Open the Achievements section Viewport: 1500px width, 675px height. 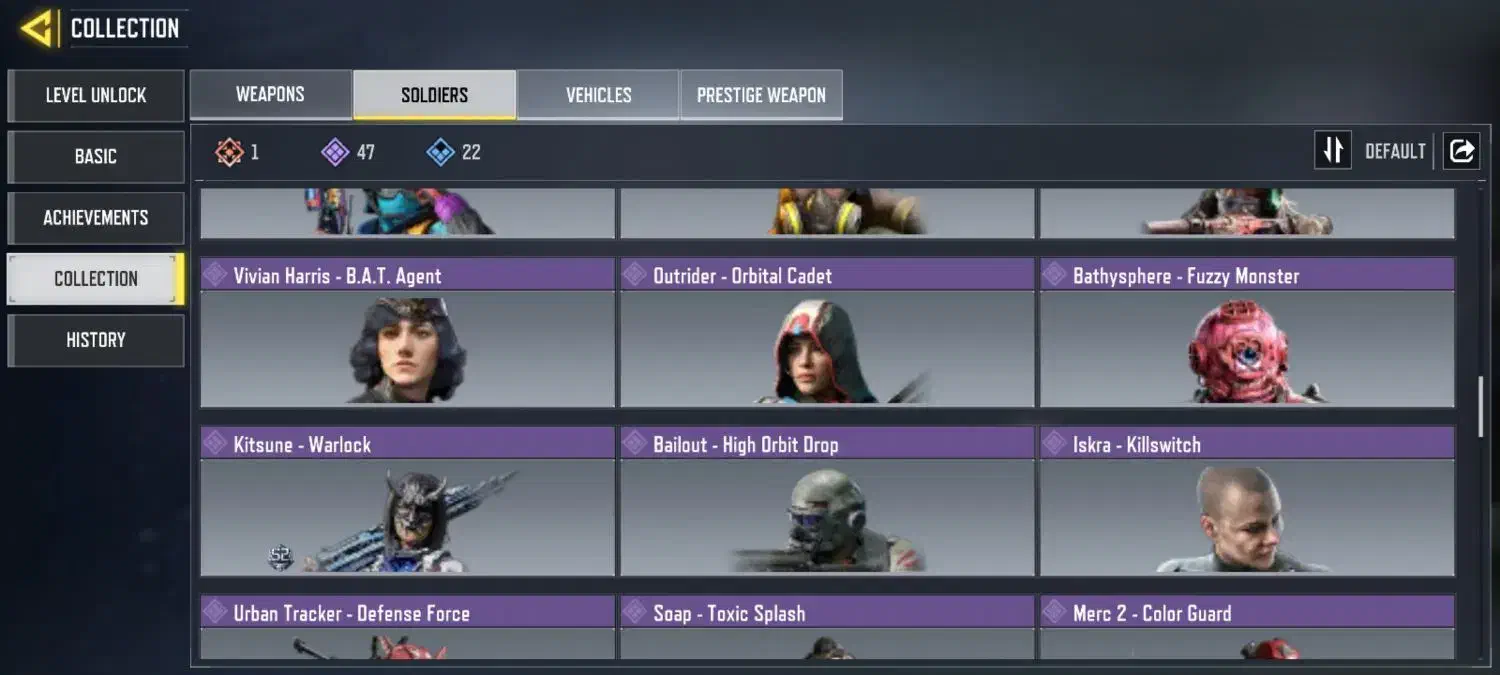(96, 218)
